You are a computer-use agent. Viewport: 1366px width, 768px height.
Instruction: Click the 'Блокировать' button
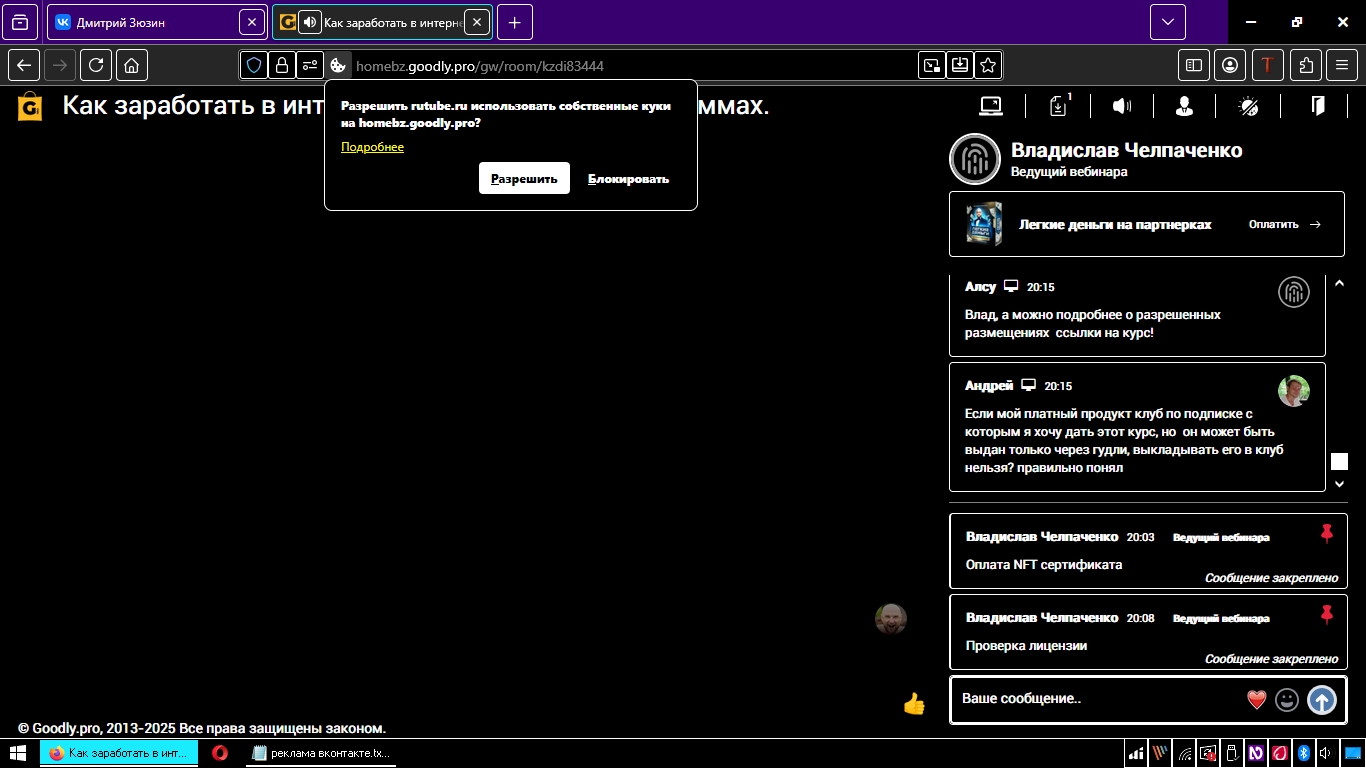click(x=628, y=178)
